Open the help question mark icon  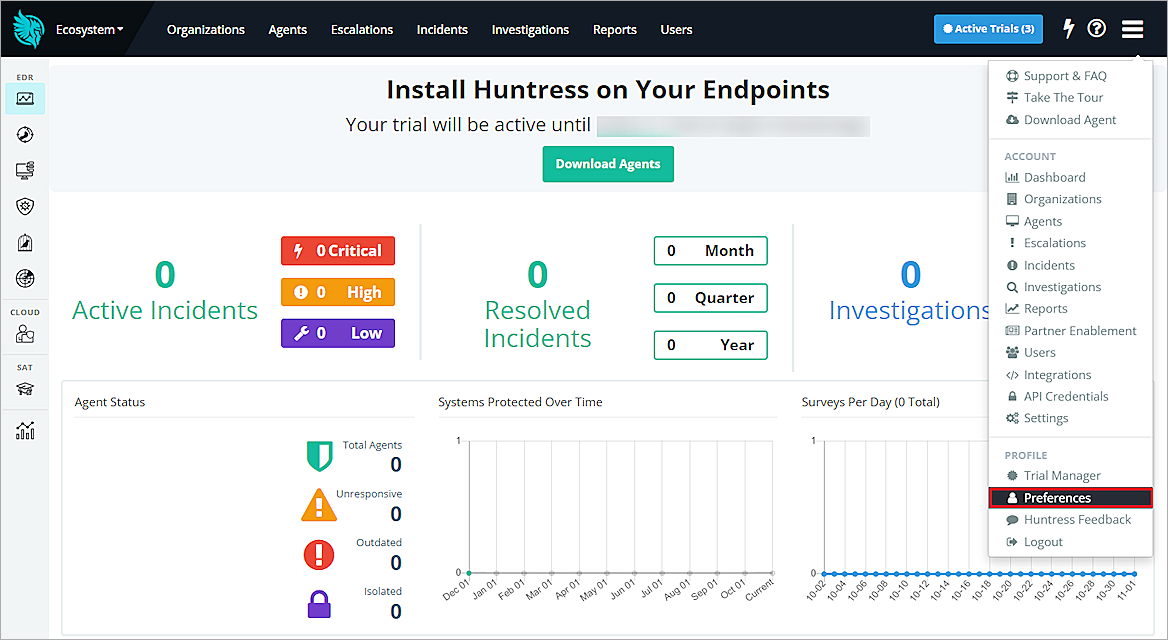pyautogui.click(x=1097, y=29)
